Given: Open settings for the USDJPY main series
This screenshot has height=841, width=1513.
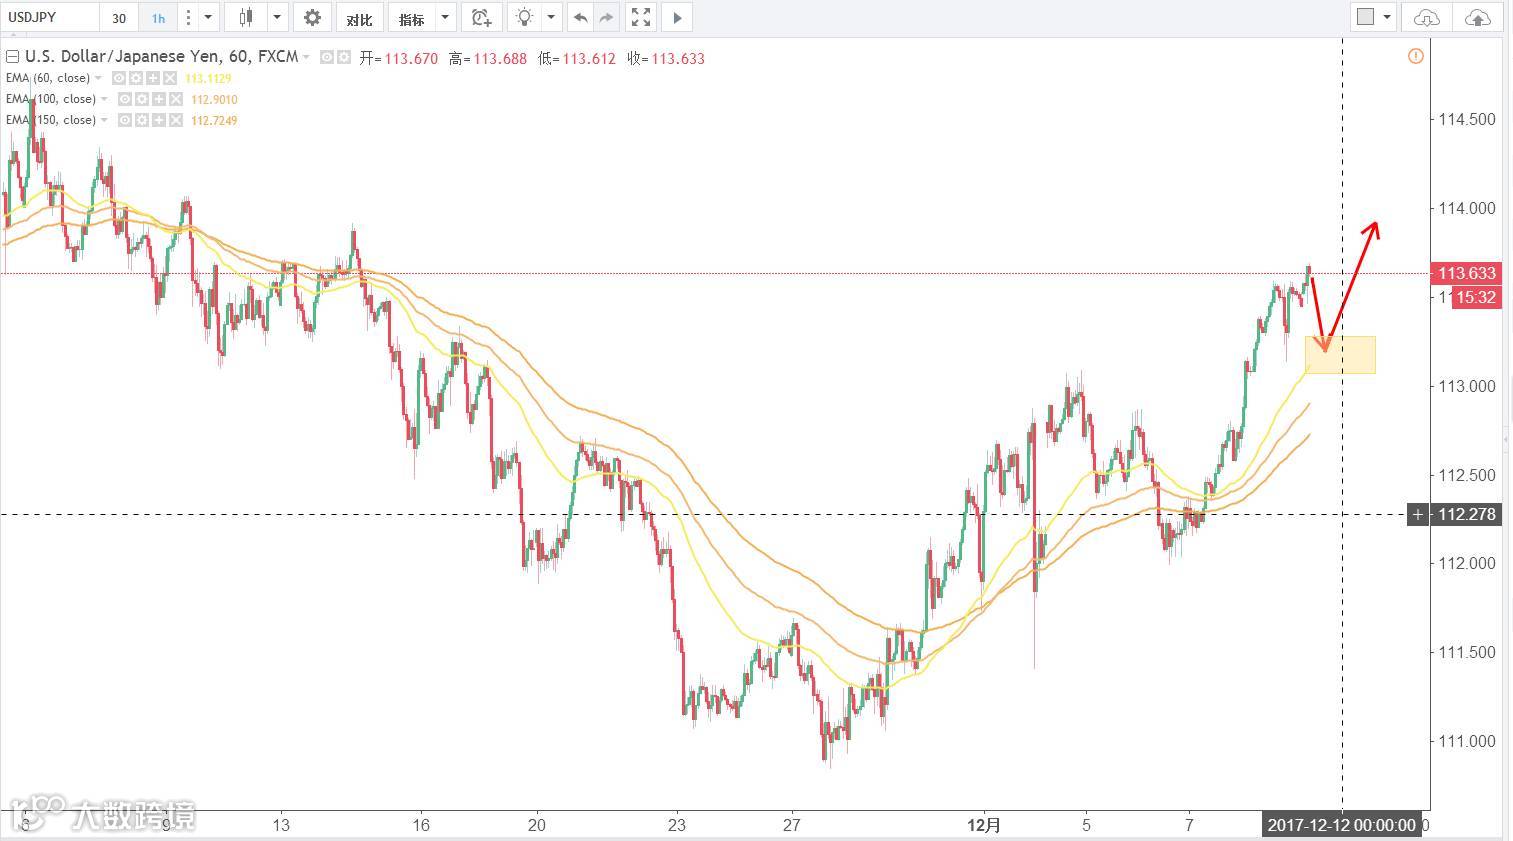Looking at the screenshot, I should coord(343,58).
